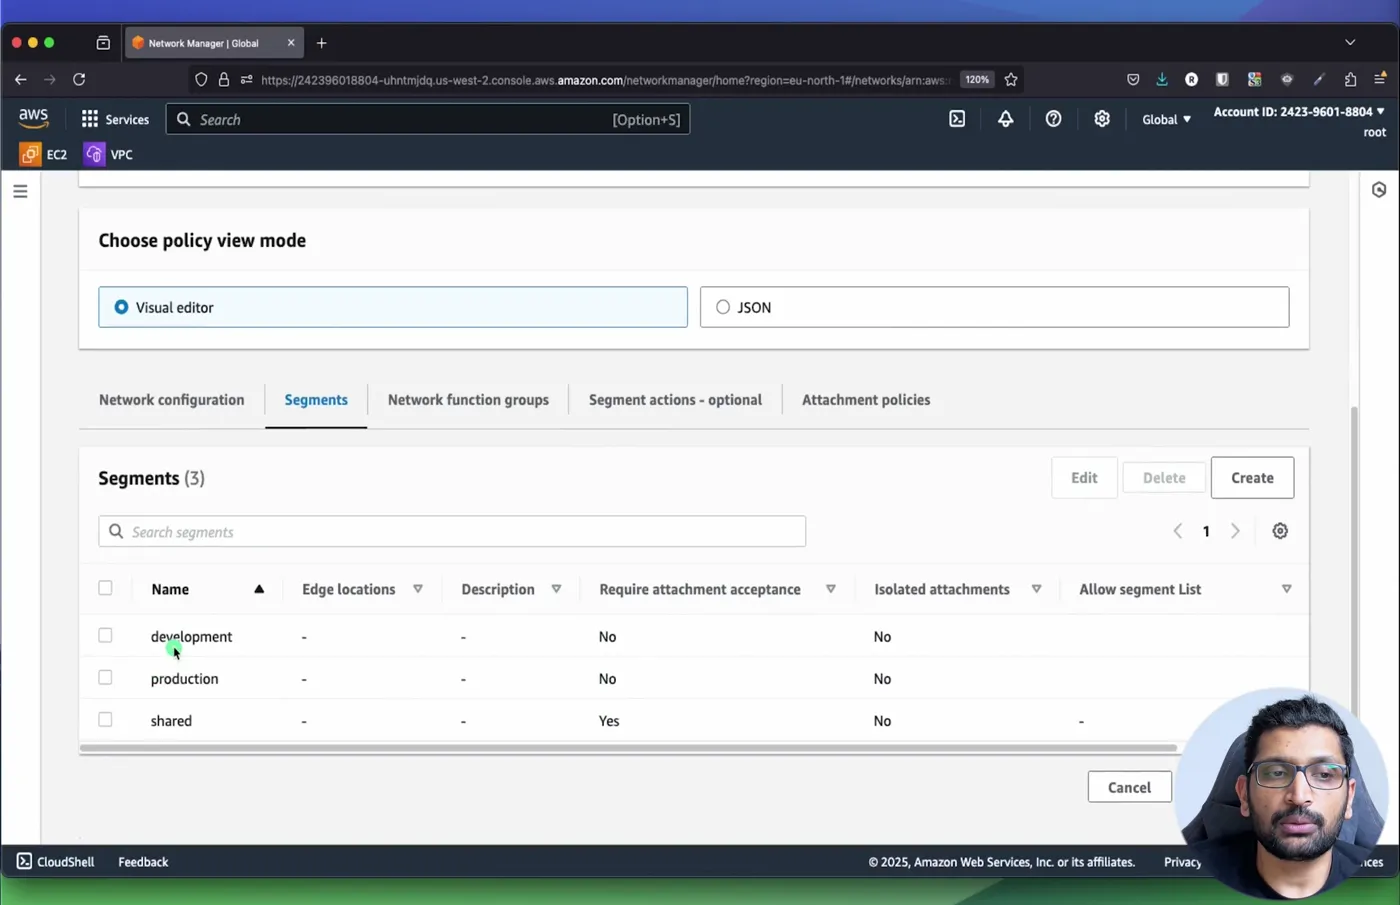Launch CloudShell from the top navigation icon
This screenshot has height=905, width=1400.
(957, 119)
